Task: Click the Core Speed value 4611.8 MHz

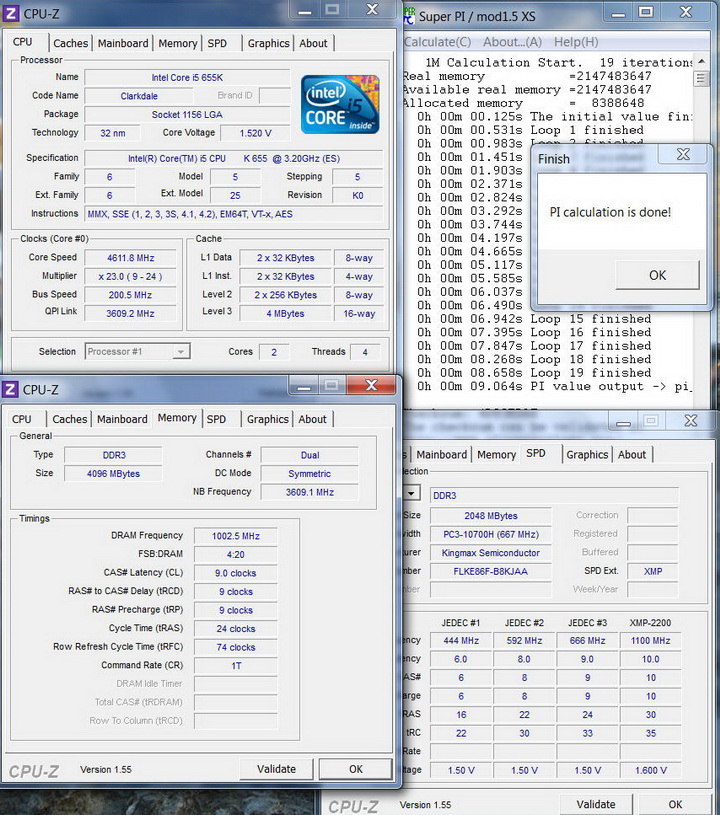Action: [x=130, y=258]
